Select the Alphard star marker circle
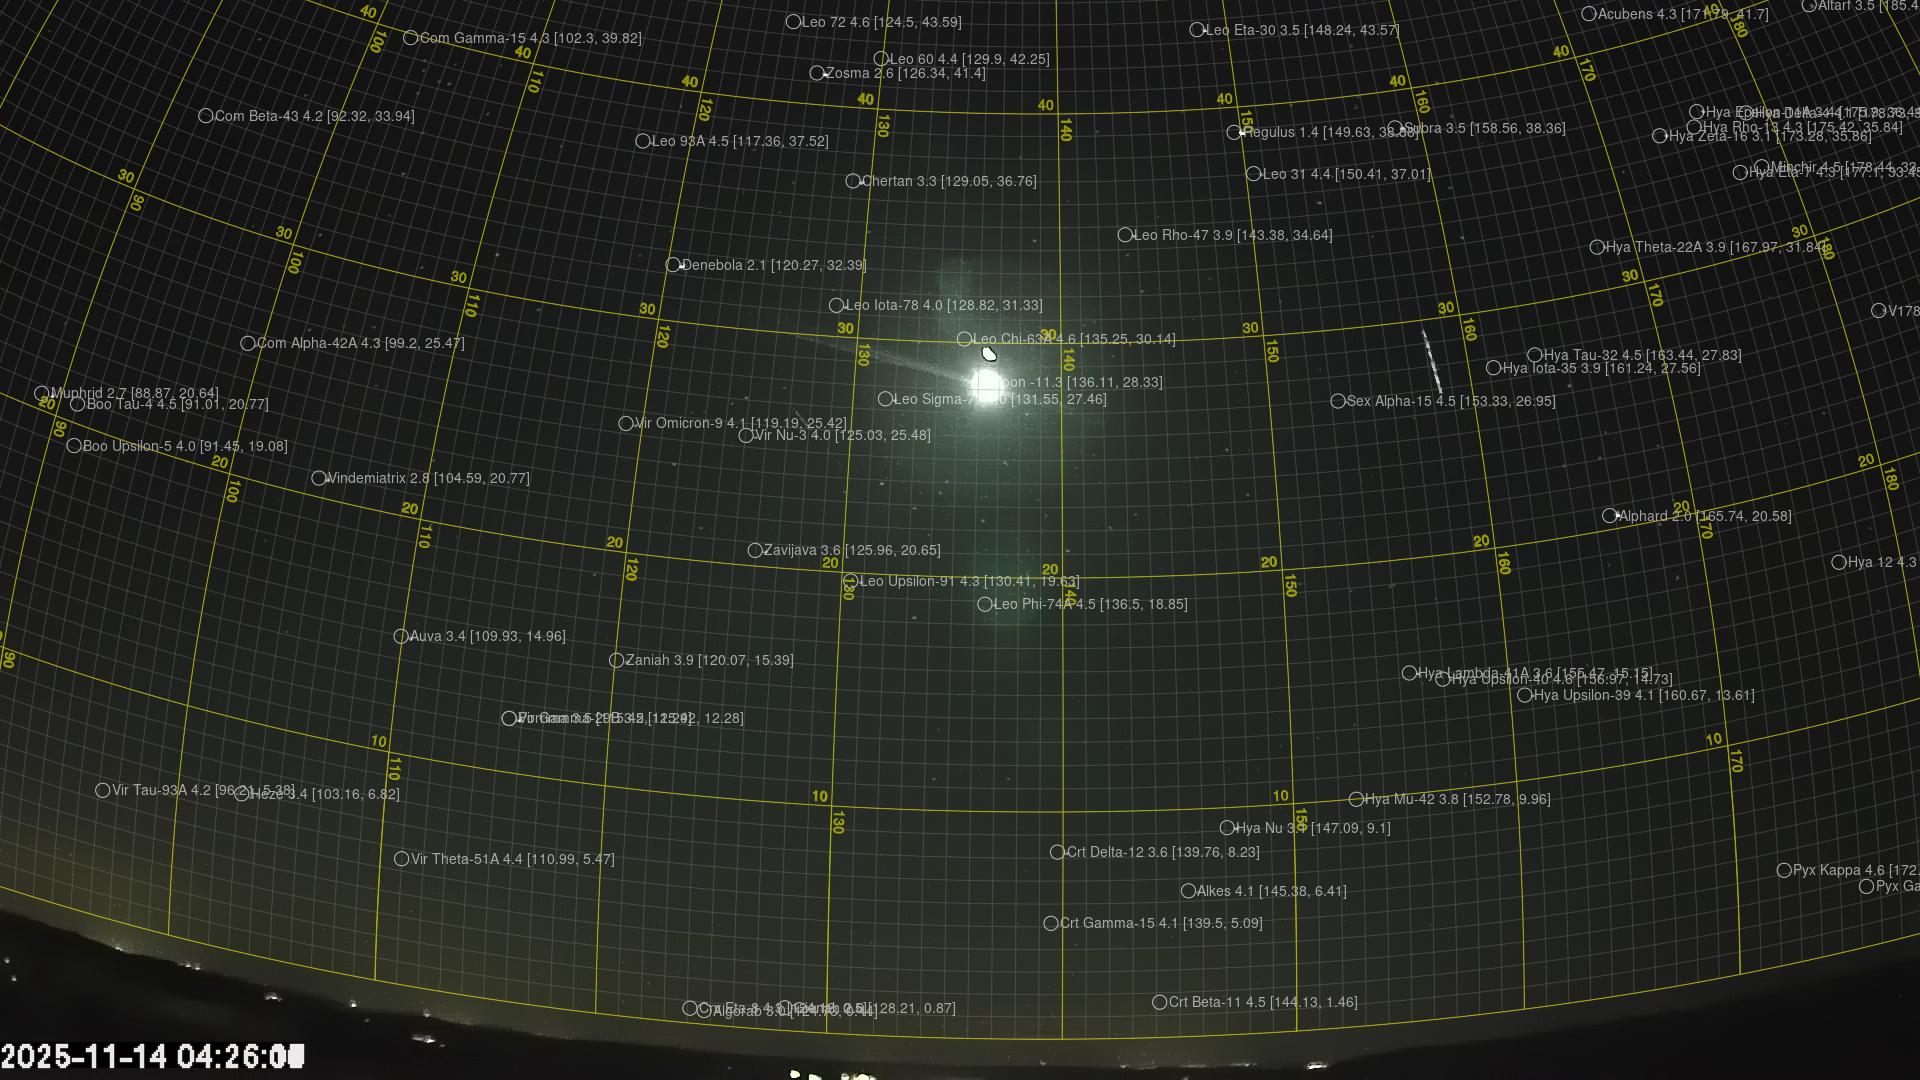 click(1609, 516)
